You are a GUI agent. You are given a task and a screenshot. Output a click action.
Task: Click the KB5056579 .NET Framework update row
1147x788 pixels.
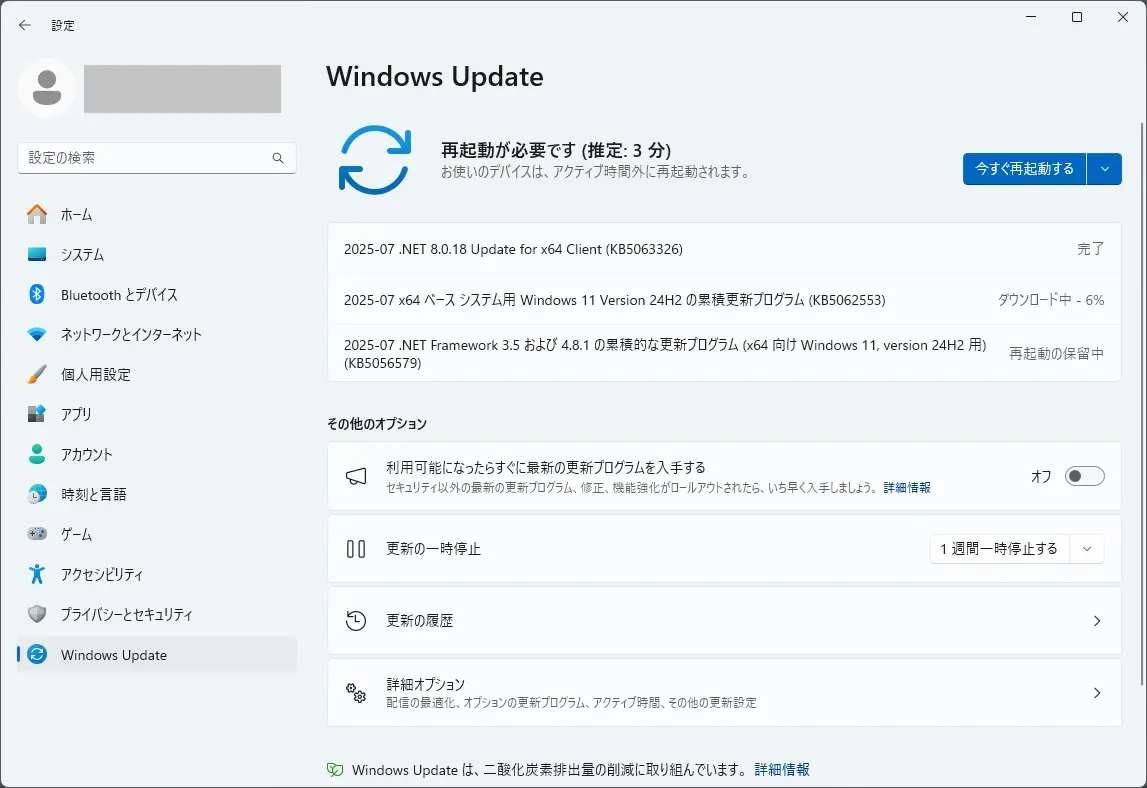[724, 353]
